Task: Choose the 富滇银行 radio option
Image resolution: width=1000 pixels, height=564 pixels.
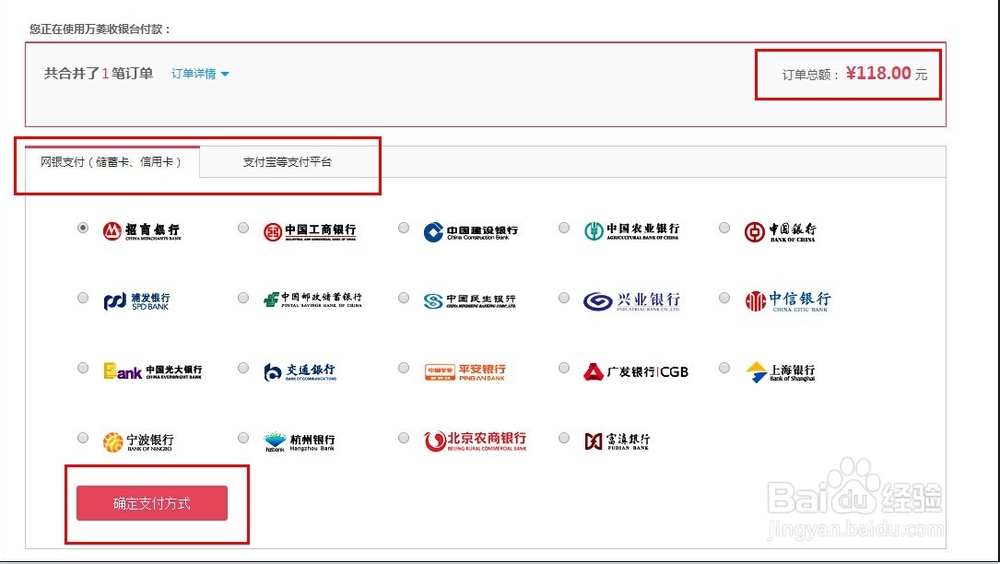Action: (x=564, y=438)
